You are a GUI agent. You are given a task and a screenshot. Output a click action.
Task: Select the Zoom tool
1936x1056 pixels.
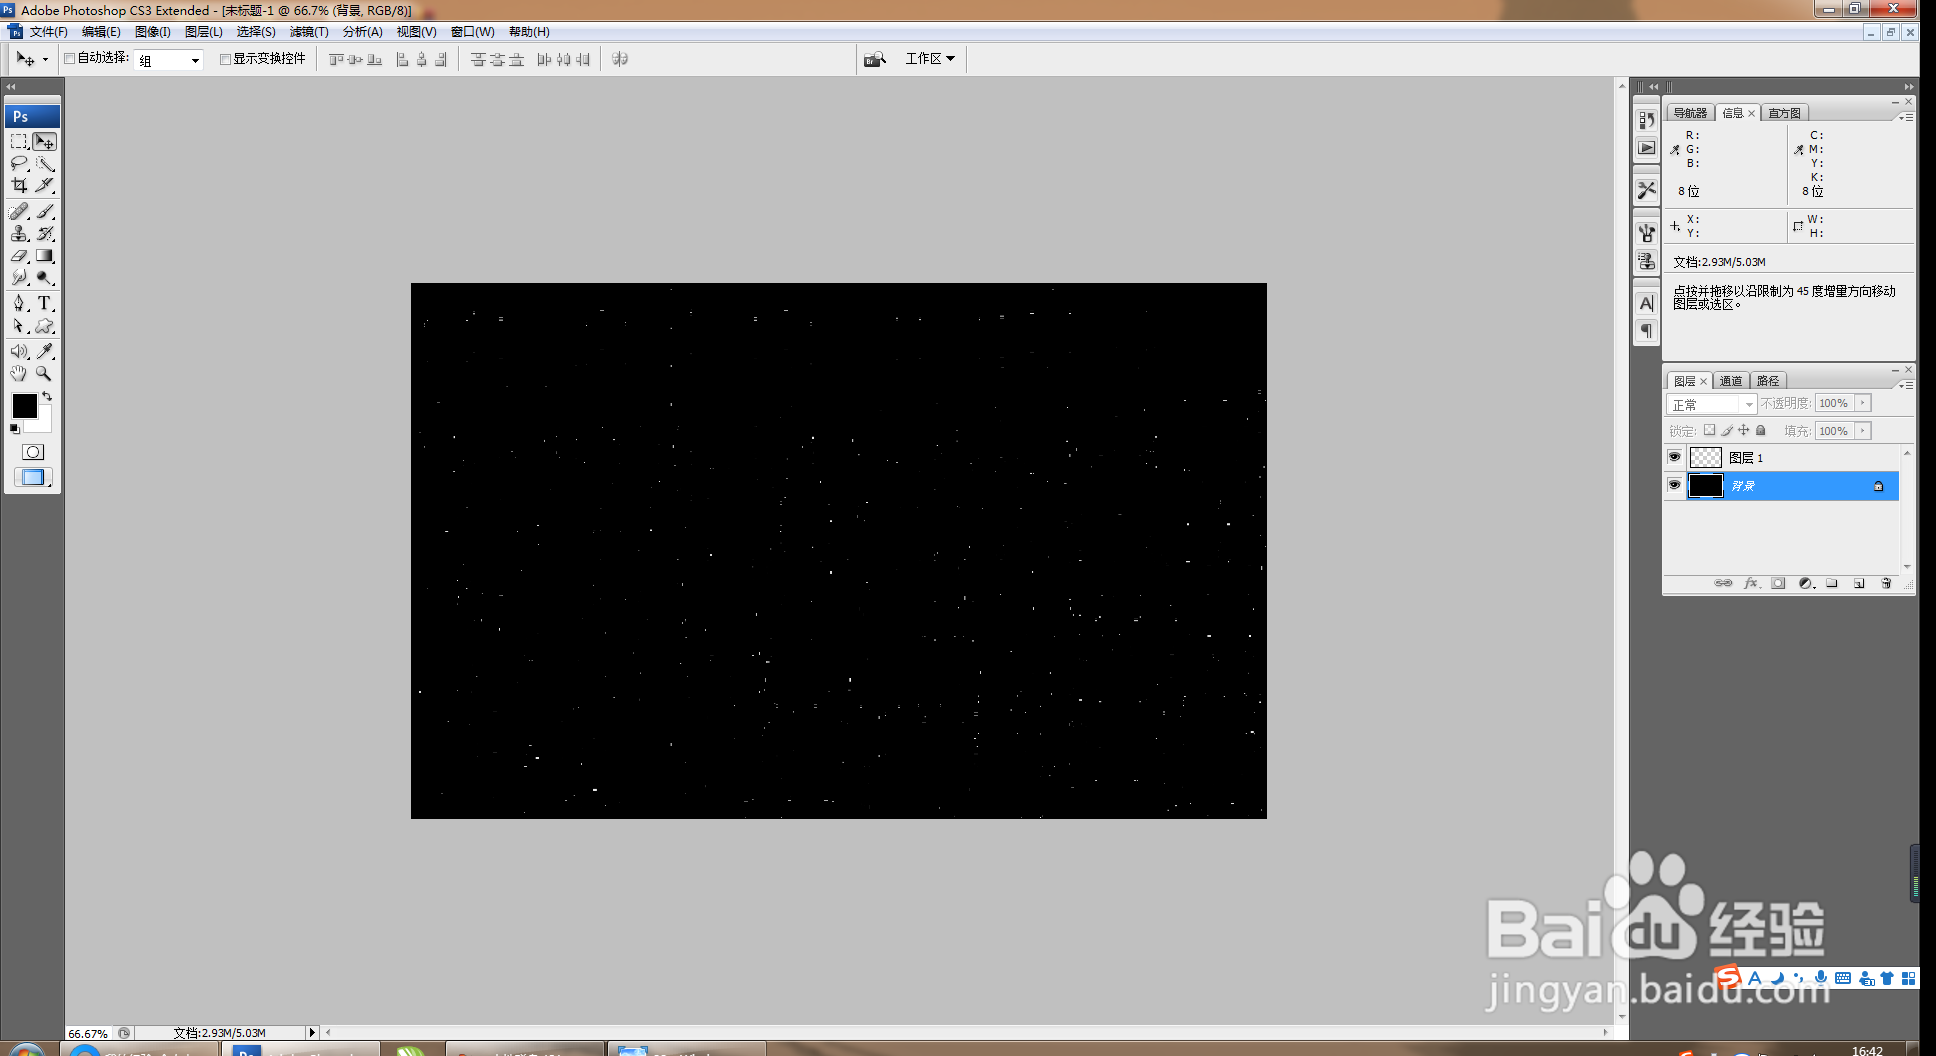[x=45, y=374]
